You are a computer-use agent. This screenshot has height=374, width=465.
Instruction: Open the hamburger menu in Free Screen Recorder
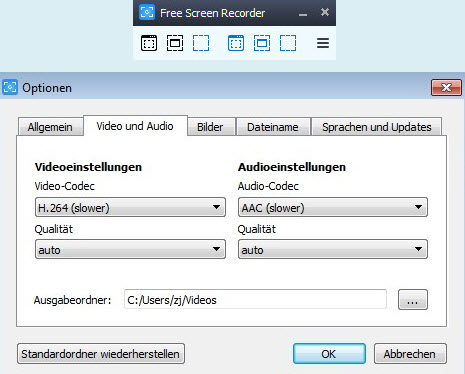tap(323, 43)
